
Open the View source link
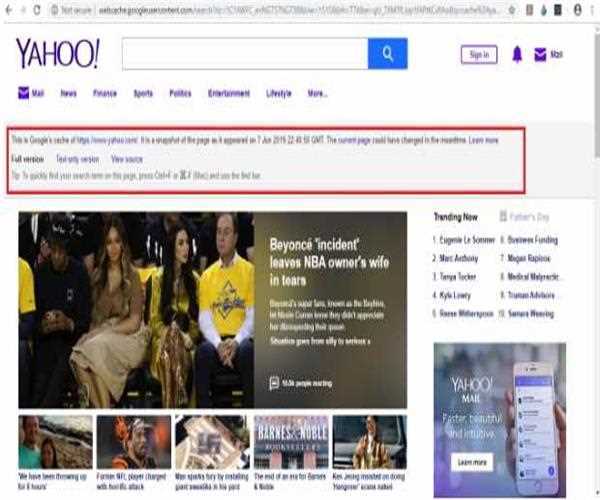pyautogui.click(x=126, y=159)
